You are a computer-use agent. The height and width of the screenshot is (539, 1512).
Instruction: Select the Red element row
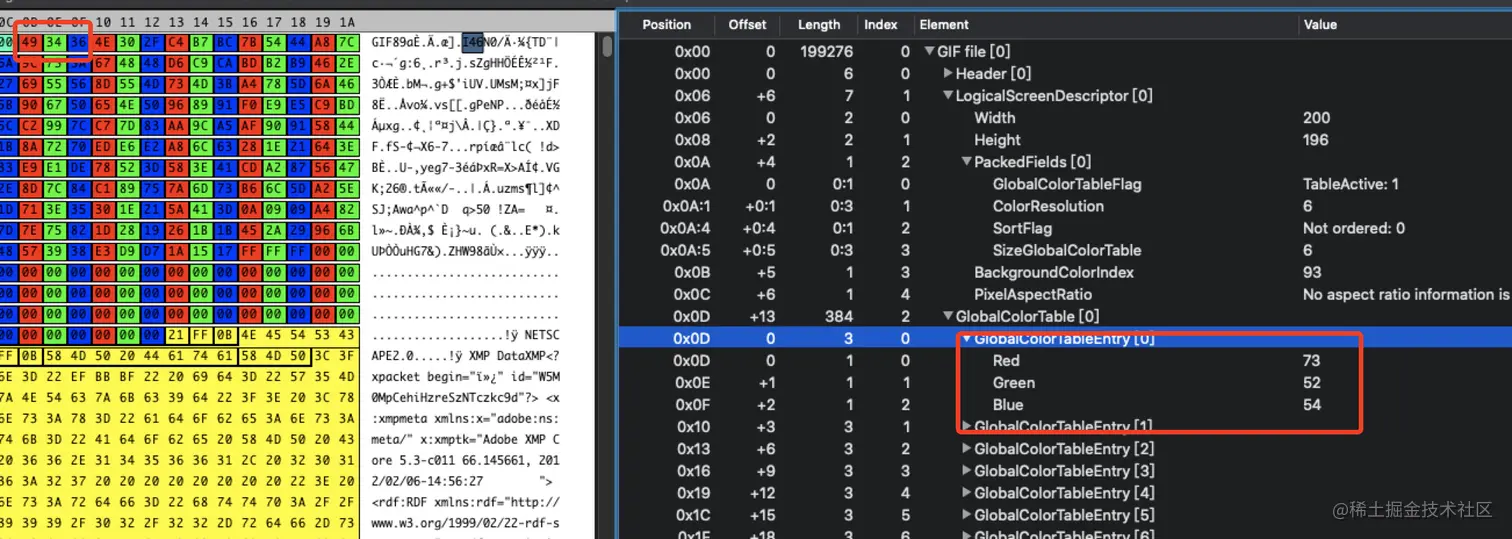1065,360
